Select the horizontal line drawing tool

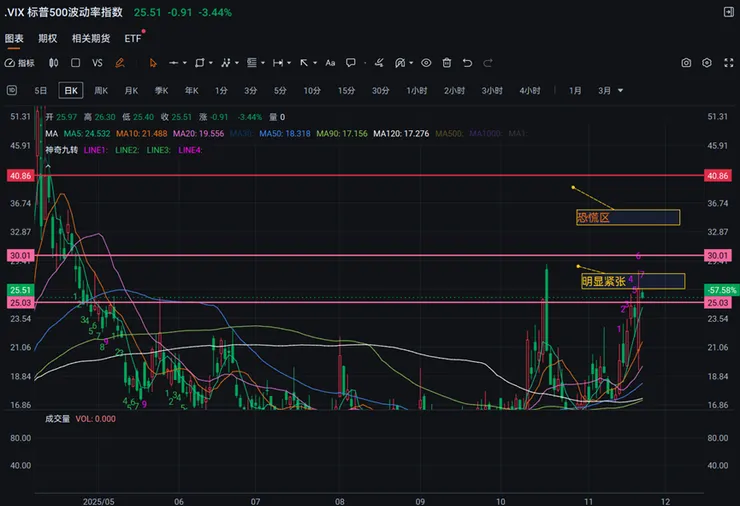(174, 63)
